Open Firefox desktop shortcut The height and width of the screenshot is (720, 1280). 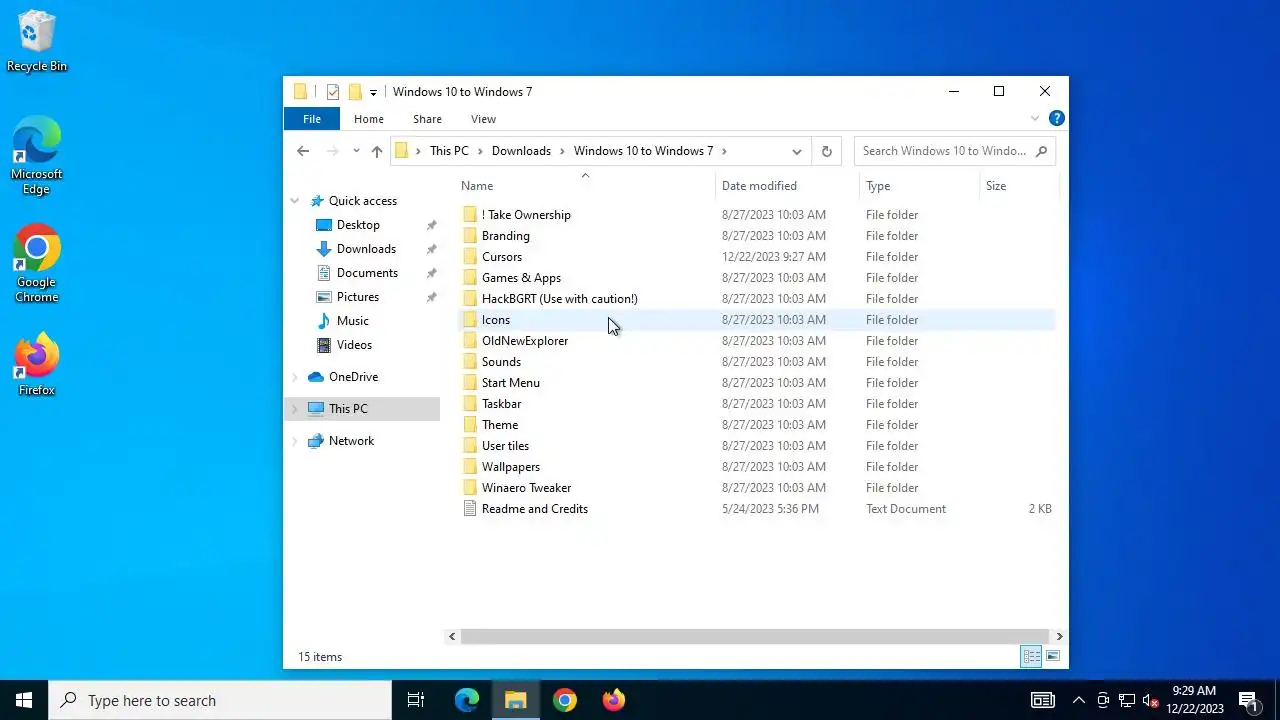click(36, 365)
